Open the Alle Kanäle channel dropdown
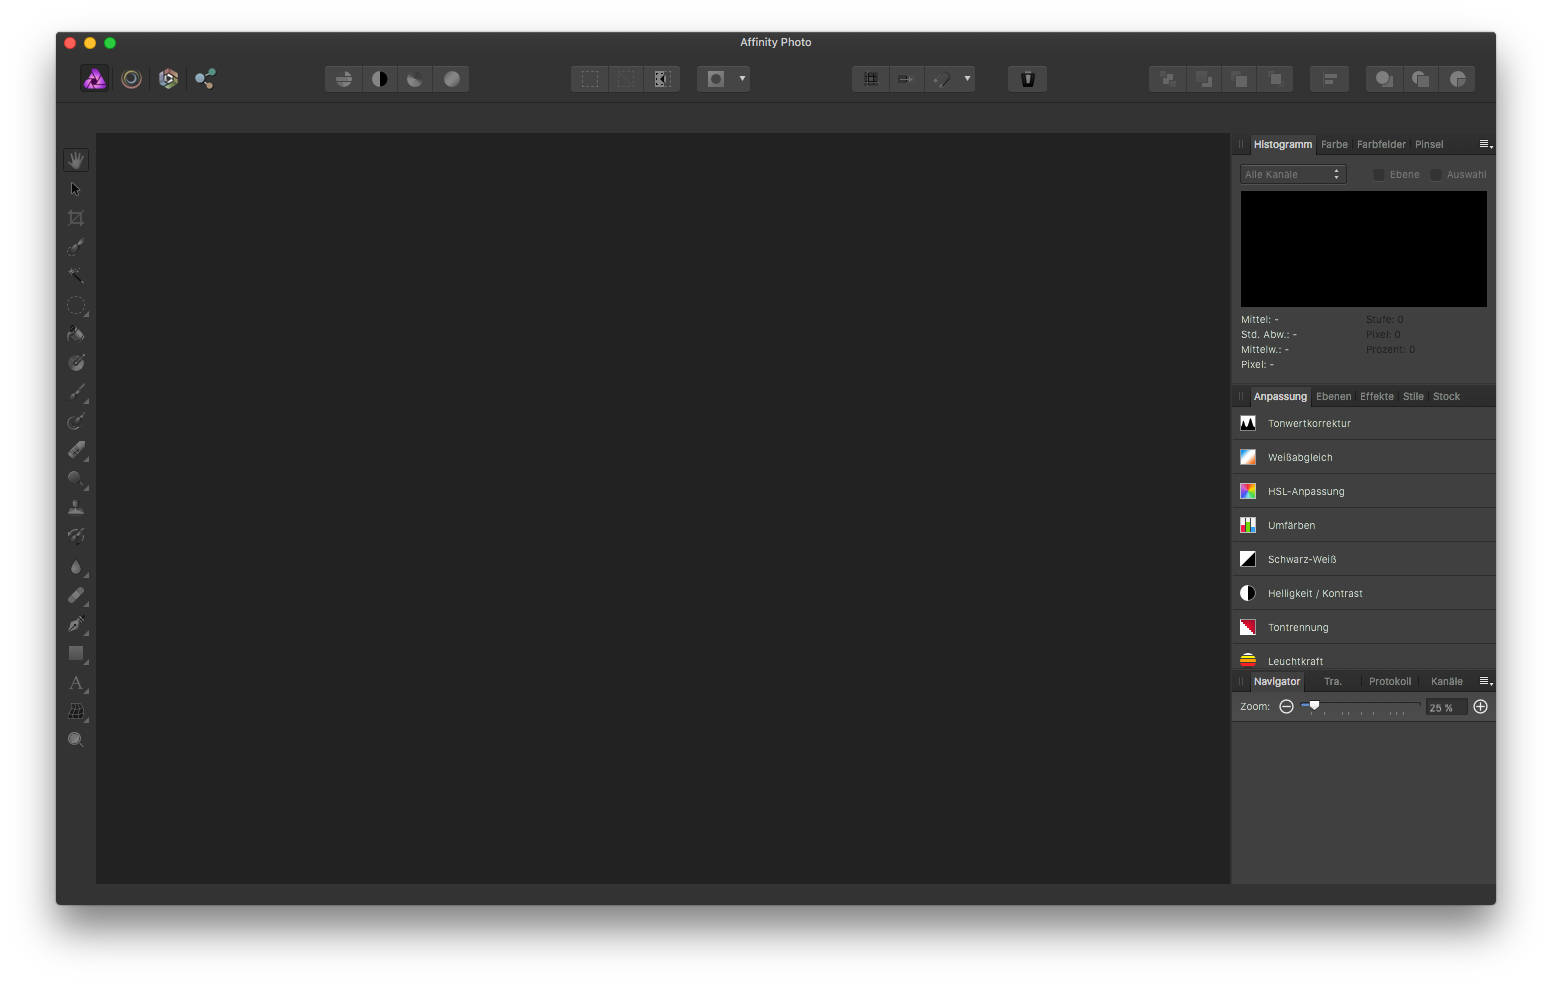This screenshot has width=1552, height=985. (1293, 175)
